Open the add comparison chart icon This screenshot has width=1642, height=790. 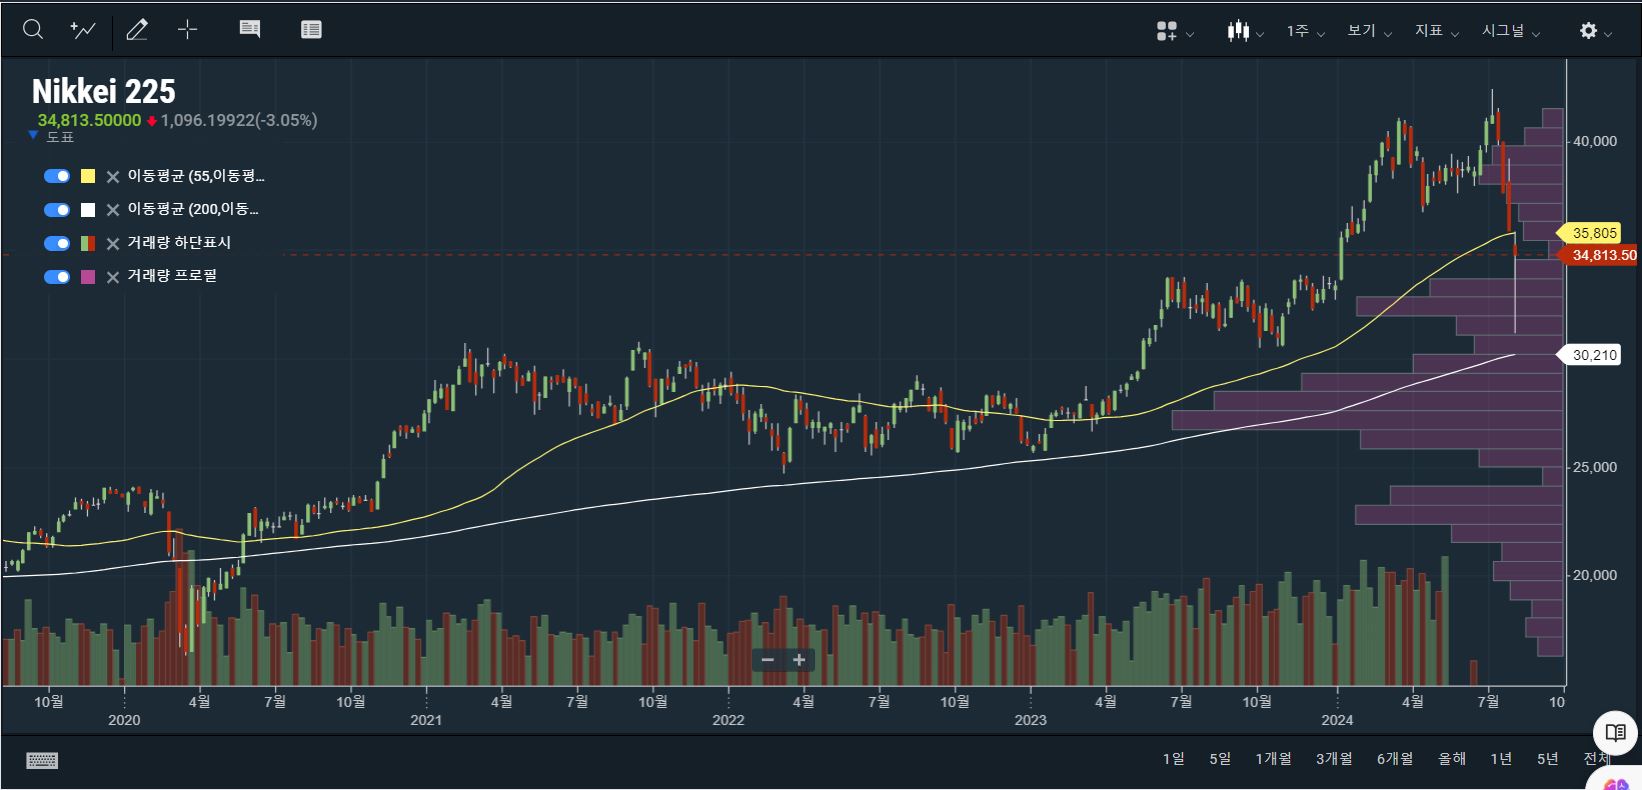pyautogui.click(x=83, y=30)
